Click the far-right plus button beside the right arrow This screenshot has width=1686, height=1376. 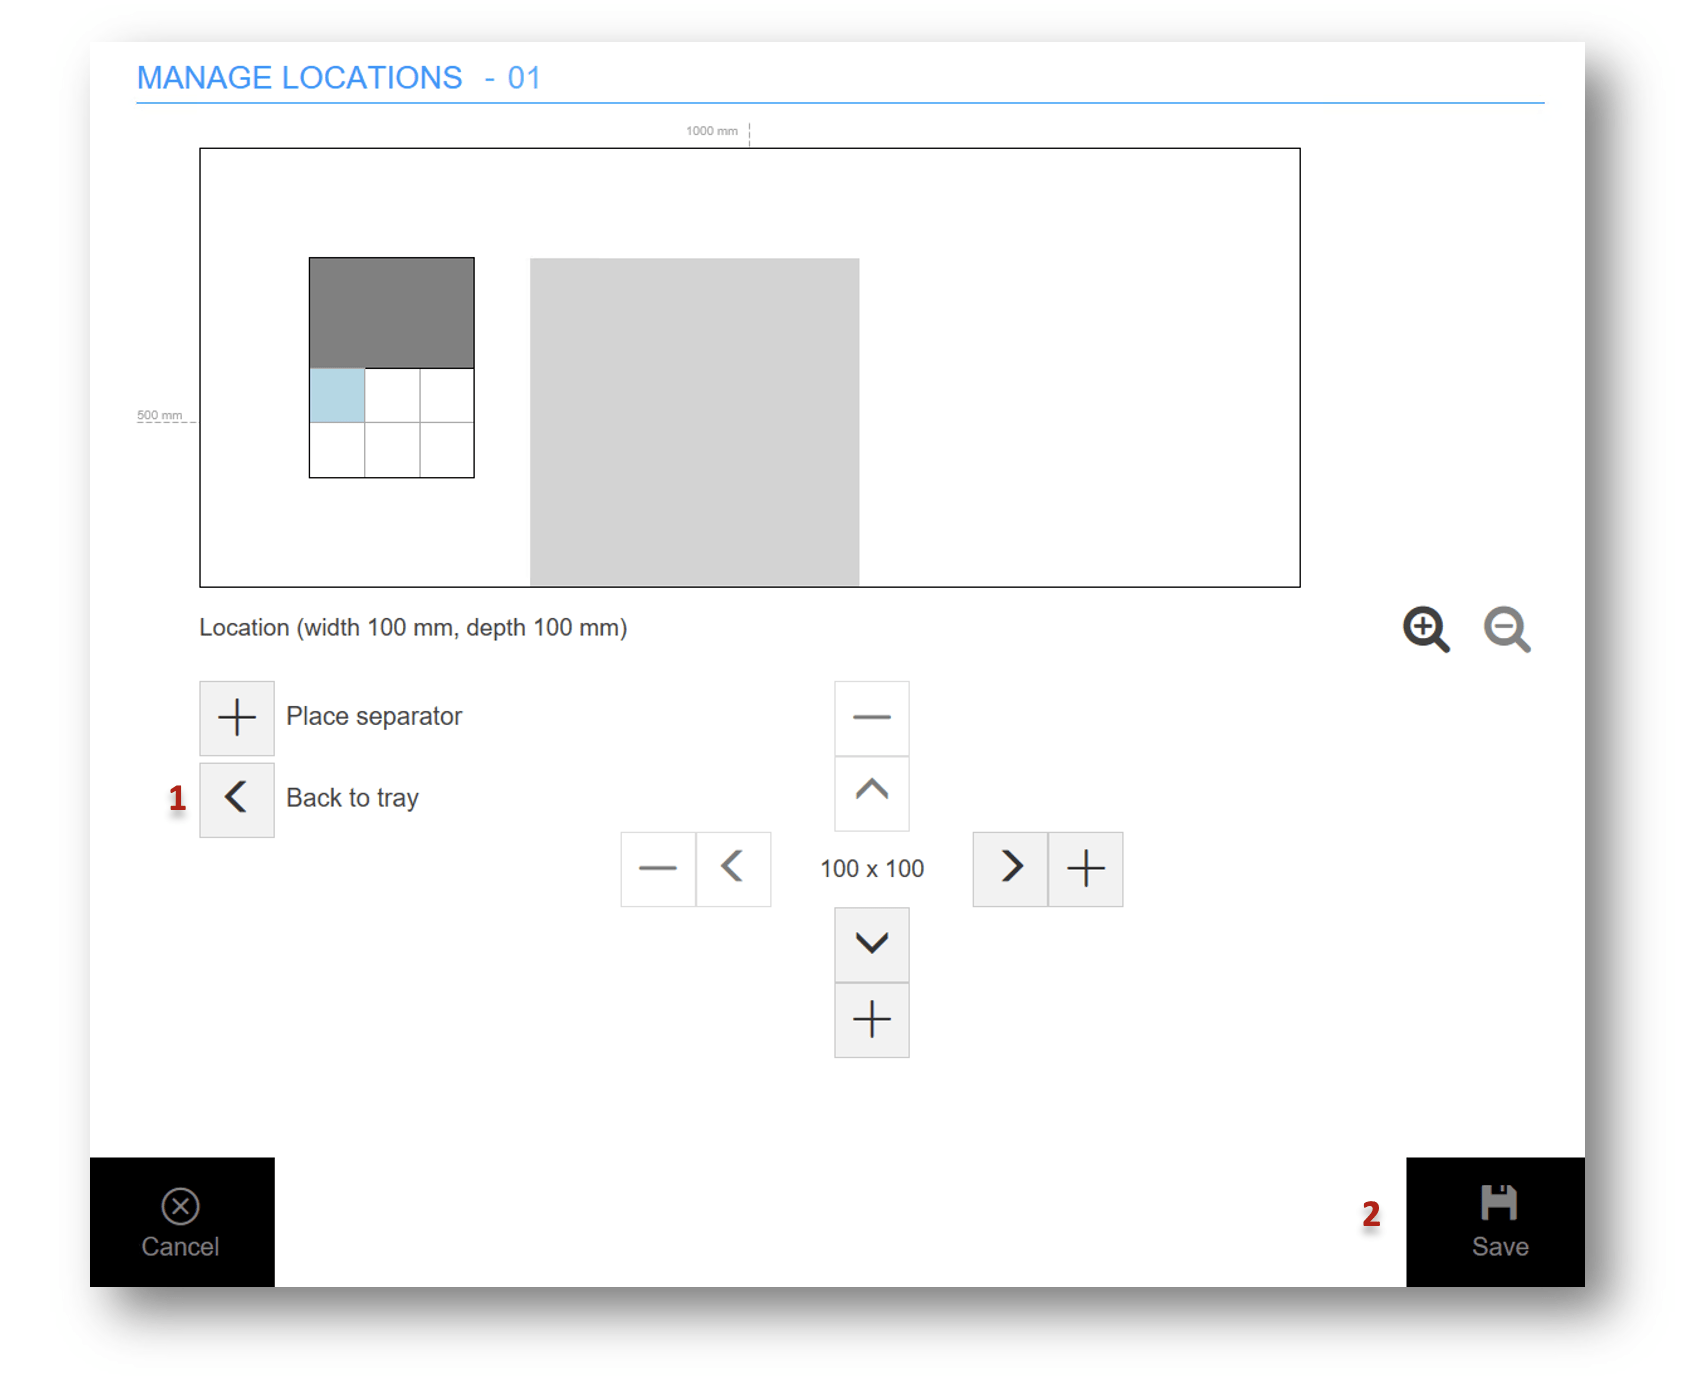(x=1085, y=869)
